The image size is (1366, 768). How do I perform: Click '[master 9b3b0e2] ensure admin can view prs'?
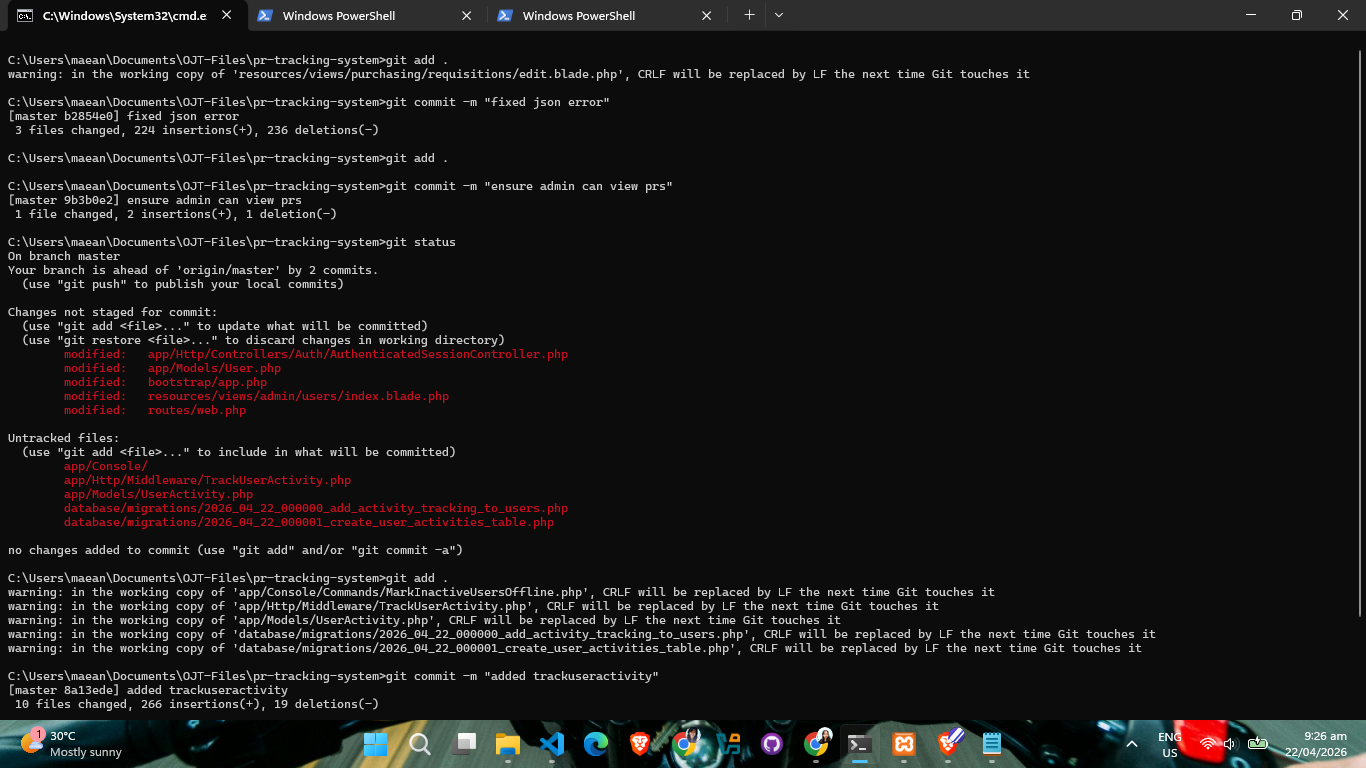point(155,200)
